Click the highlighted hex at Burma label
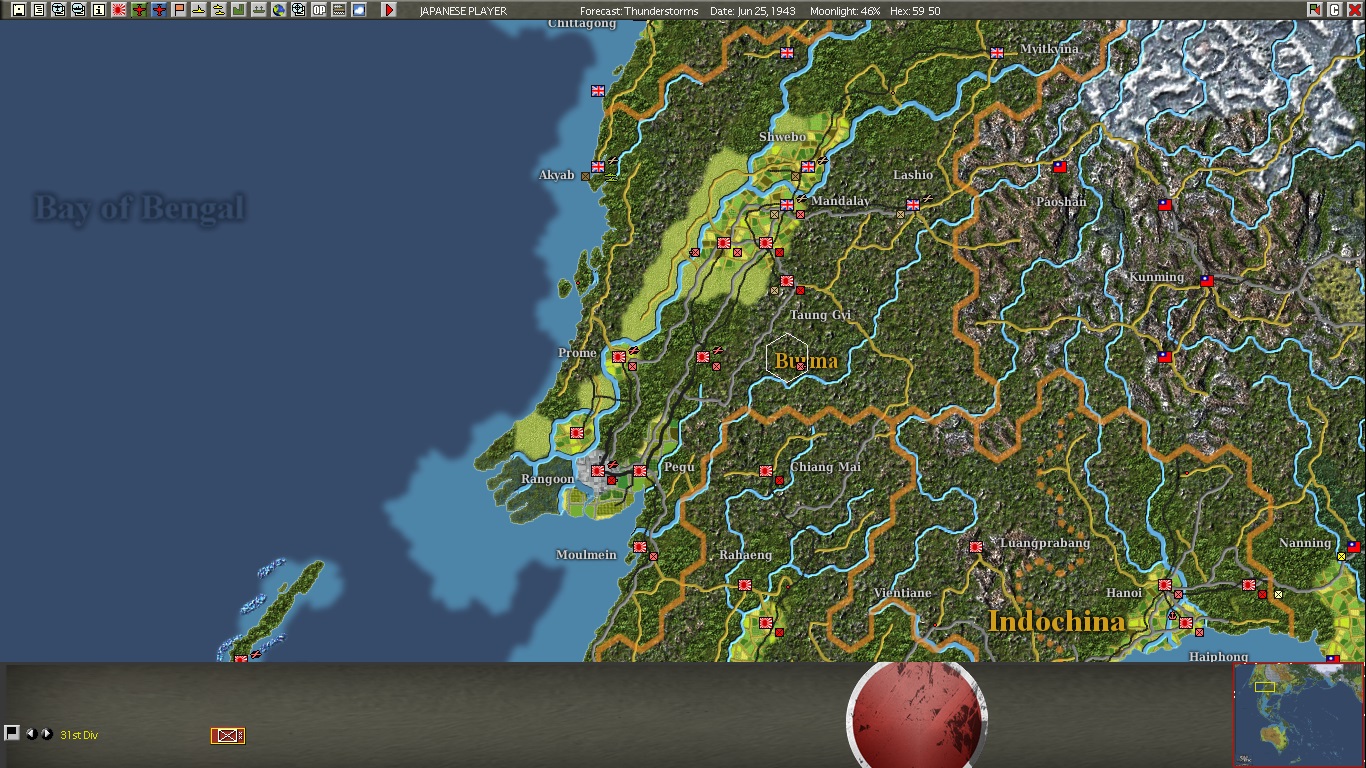 point(788,357)
